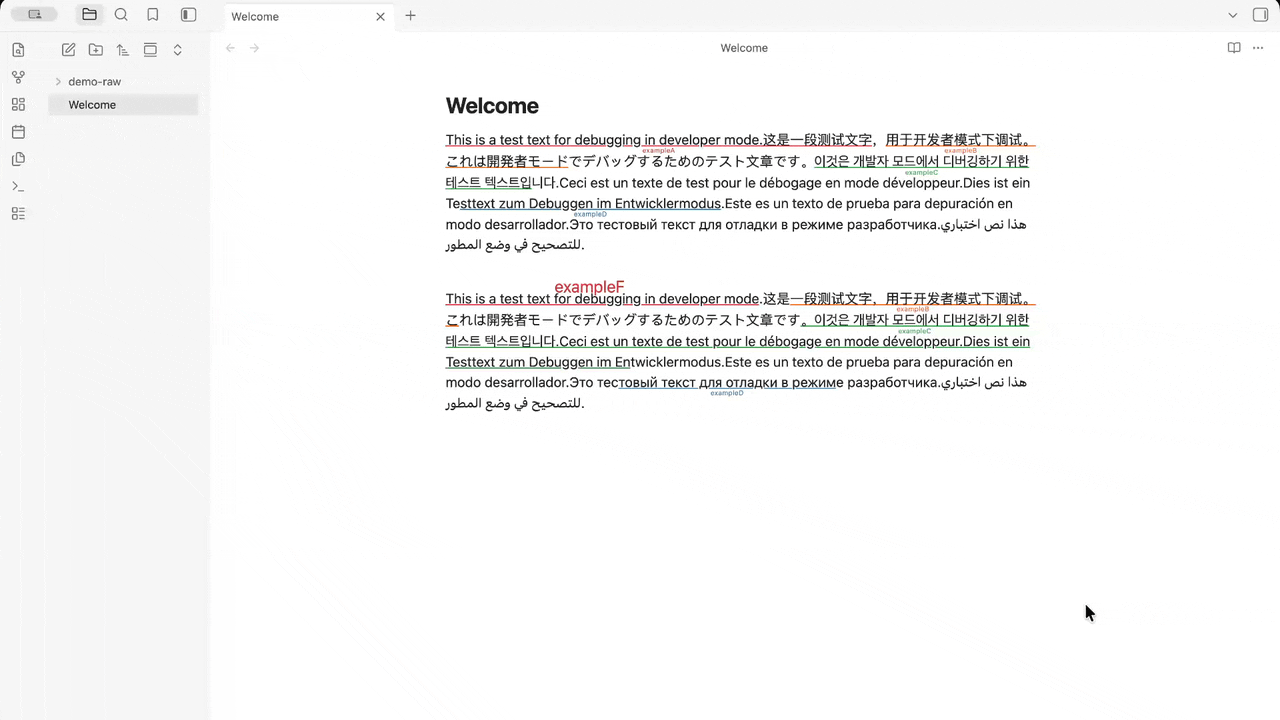Switch to reading view book icon

[1234, 48]
